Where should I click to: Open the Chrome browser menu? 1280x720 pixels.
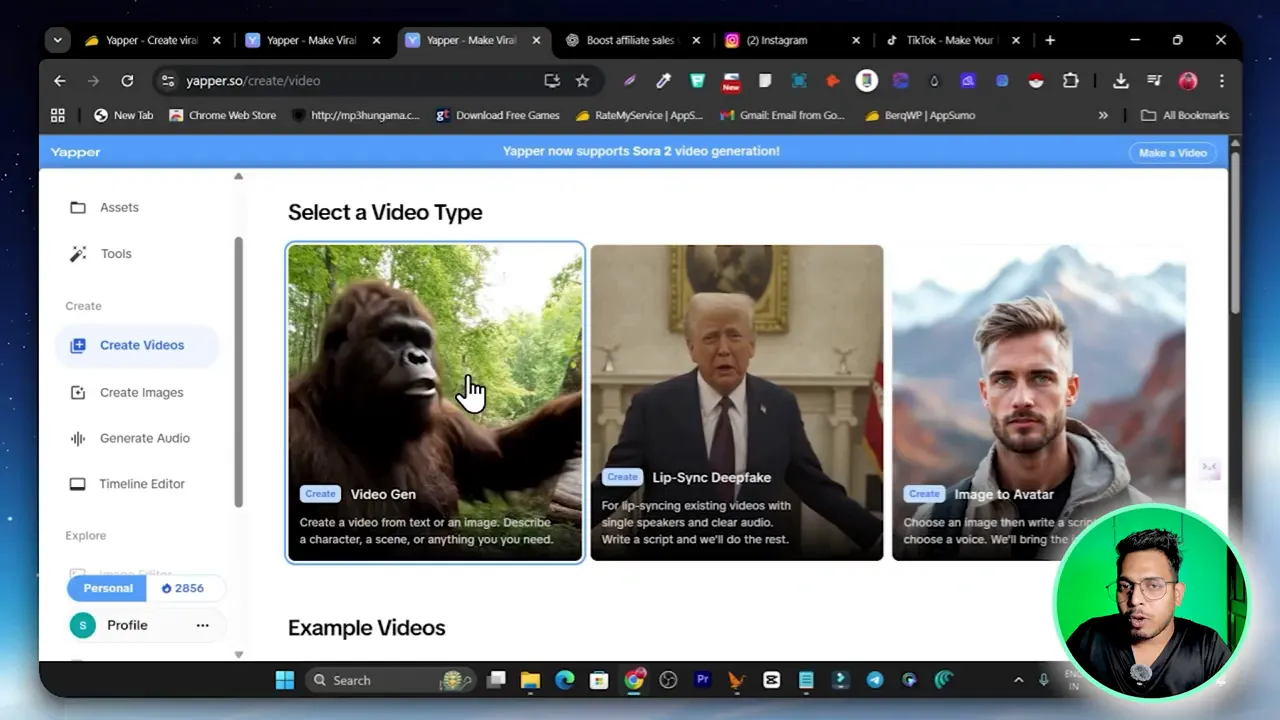[x=1222, y=80]
